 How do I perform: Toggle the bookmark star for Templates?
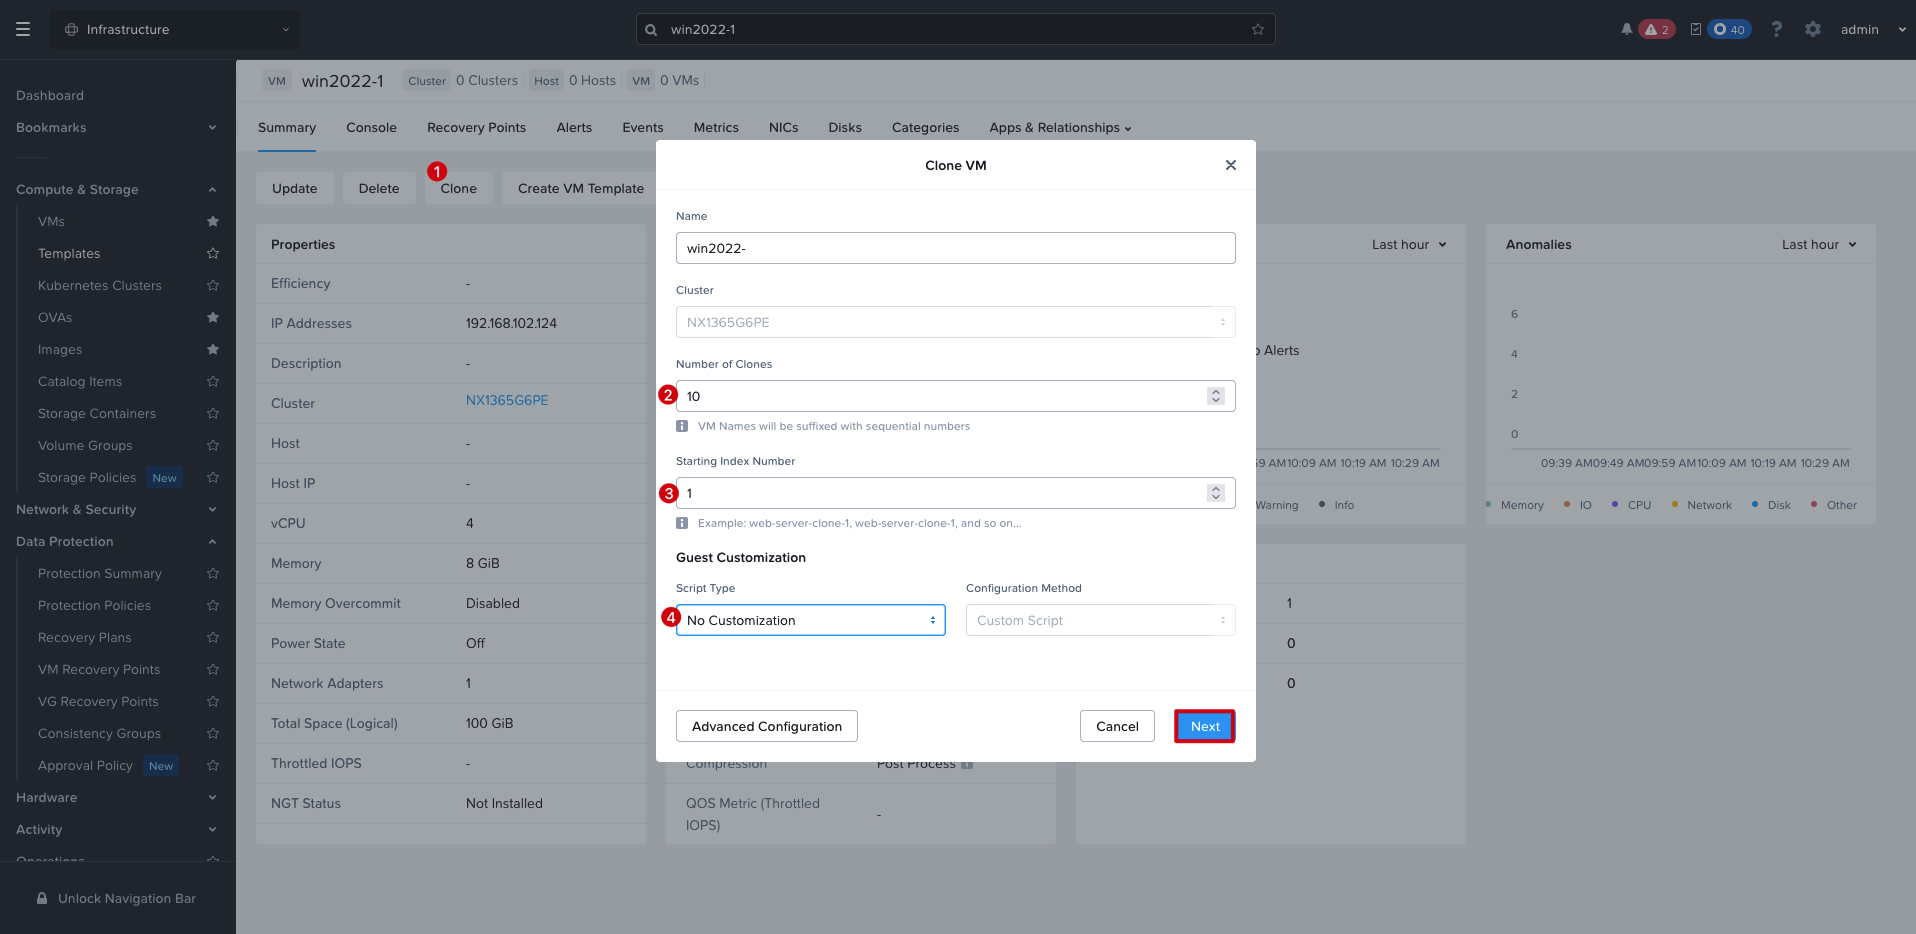click(212, 254)
